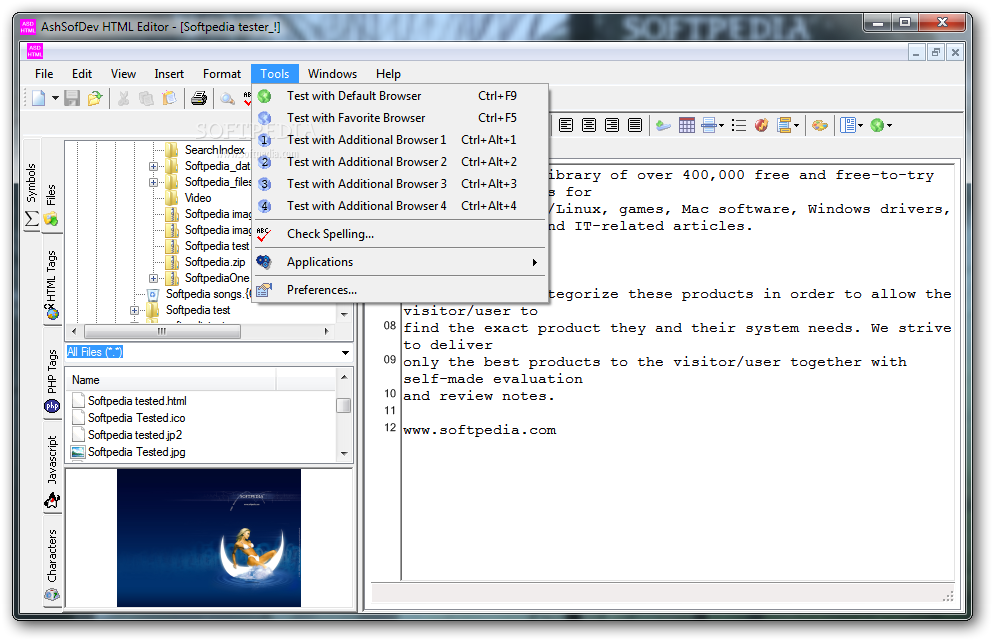Select Check Spelling menu entry
The image size is (993, 641).
[x=400, y=234]
